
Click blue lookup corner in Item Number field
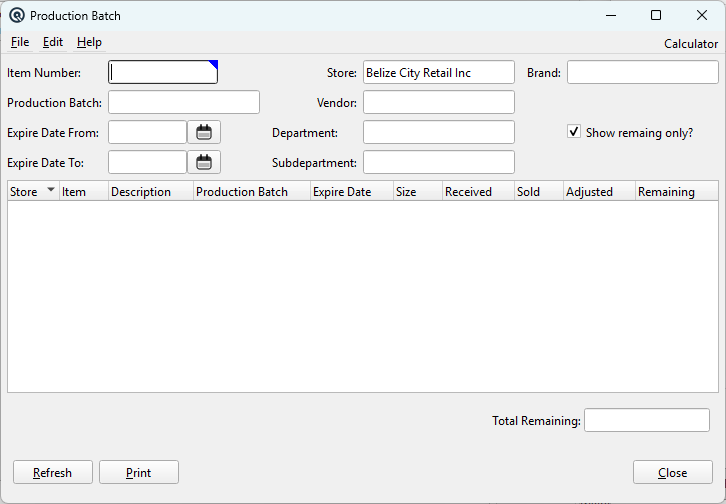213,65
